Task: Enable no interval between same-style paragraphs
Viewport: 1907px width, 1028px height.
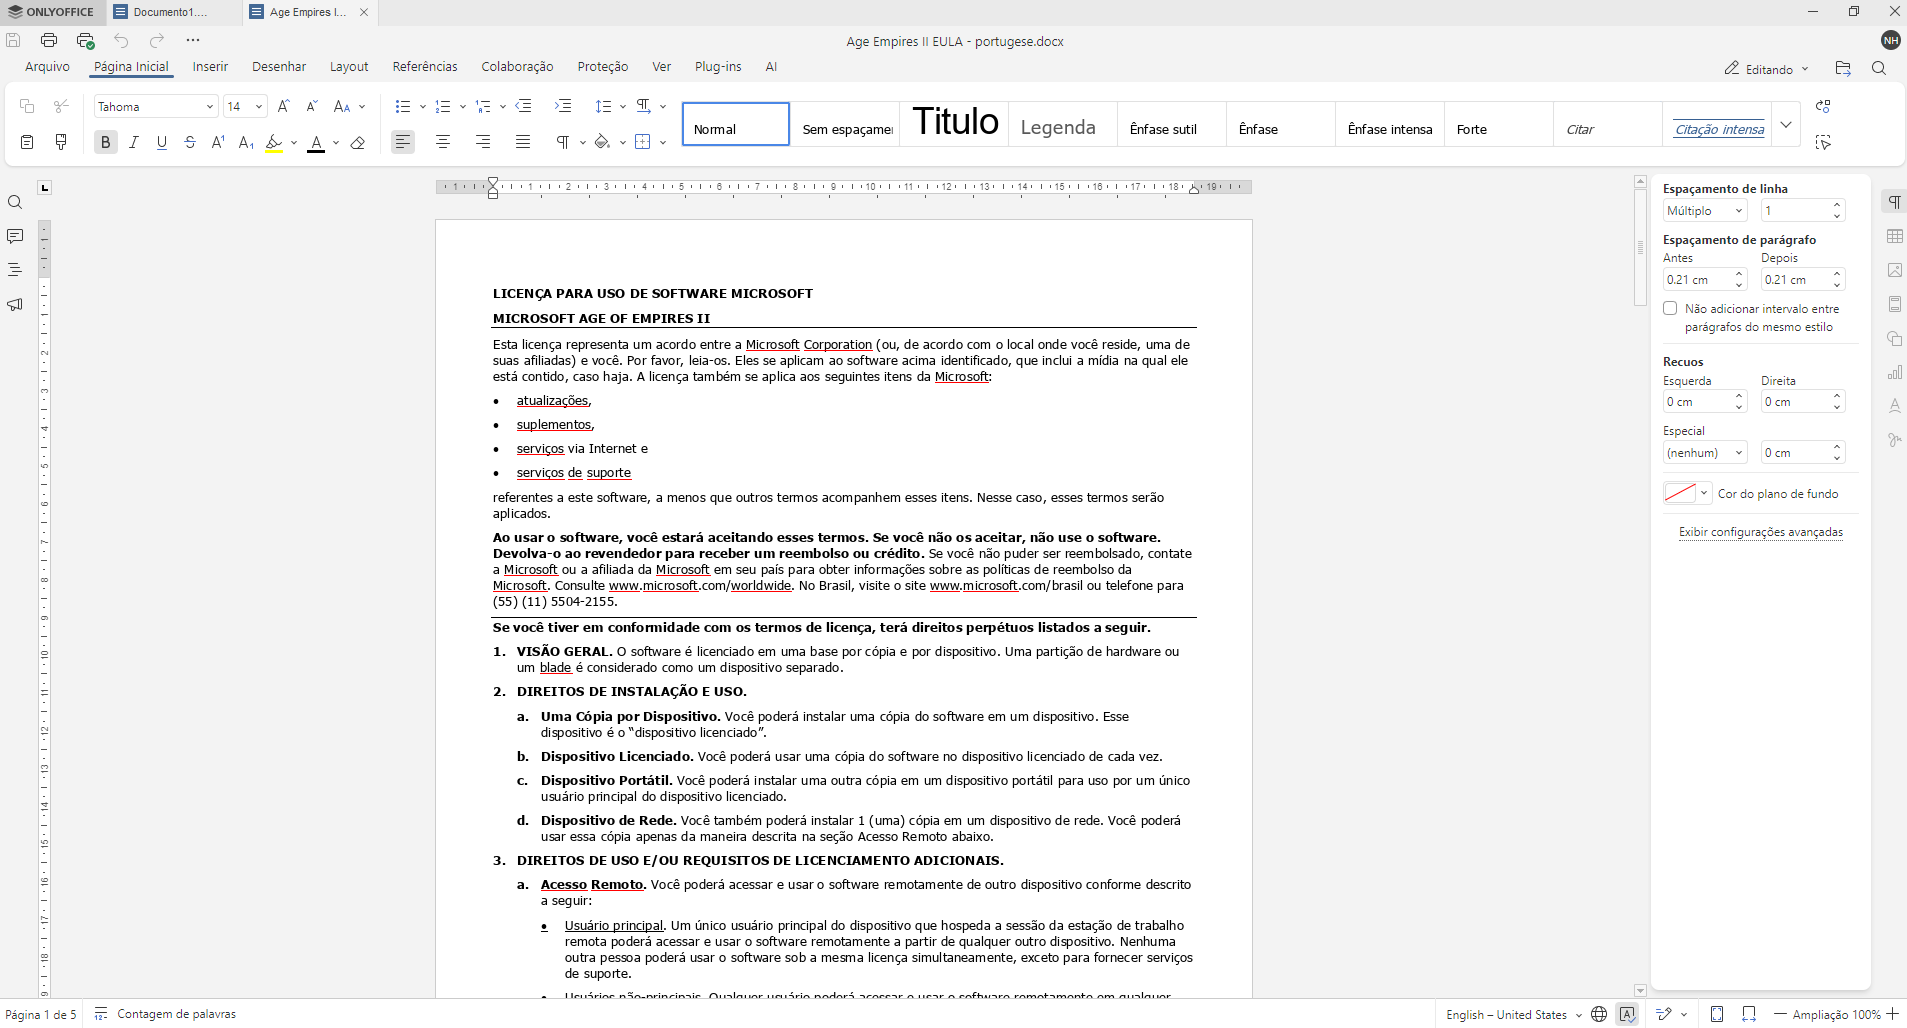Action: point(1670,308)
